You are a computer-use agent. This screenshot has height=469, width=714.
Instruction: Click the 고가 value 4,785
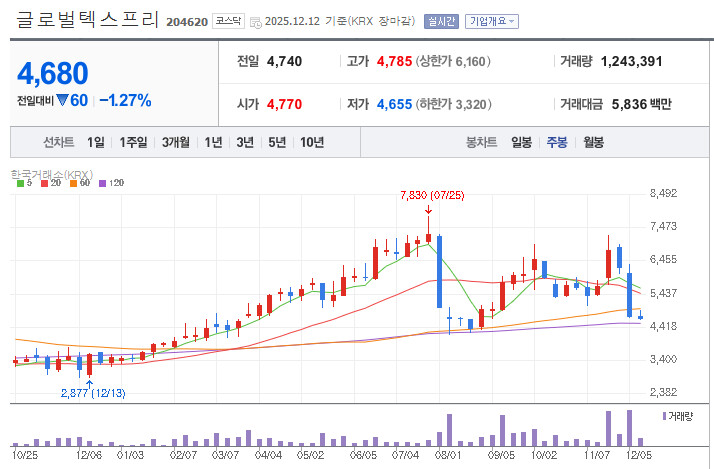tap(394, 61)
